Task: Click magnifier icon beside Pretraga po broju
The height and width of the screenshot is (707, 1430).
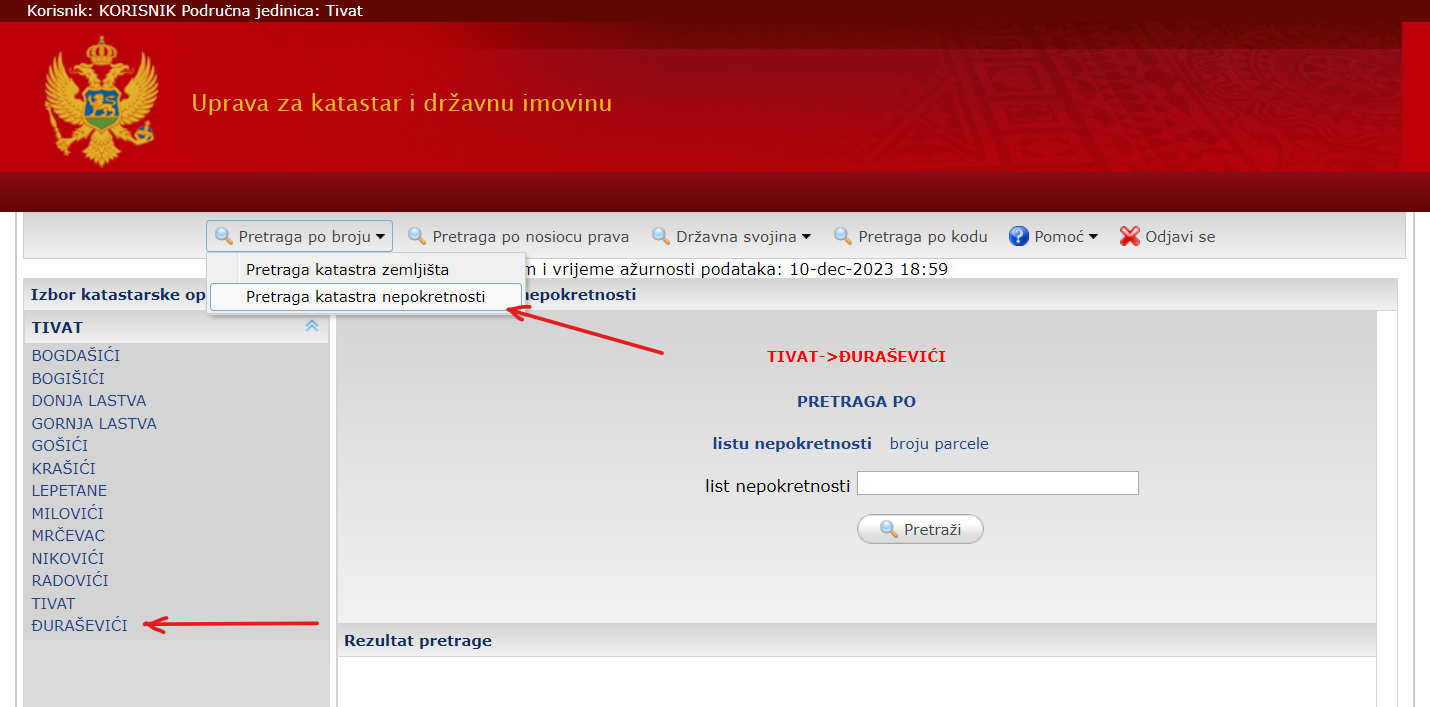Action: (x=224, y=237)
